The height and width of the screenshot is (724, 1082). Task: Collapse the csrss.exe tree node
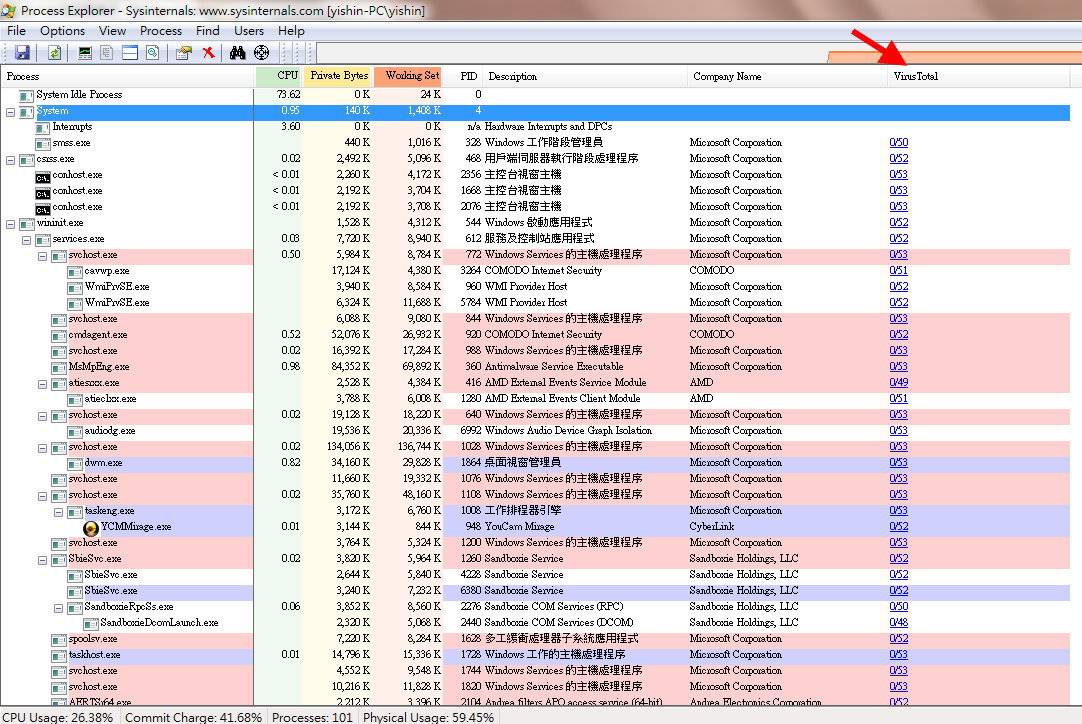tap(10, 160)
